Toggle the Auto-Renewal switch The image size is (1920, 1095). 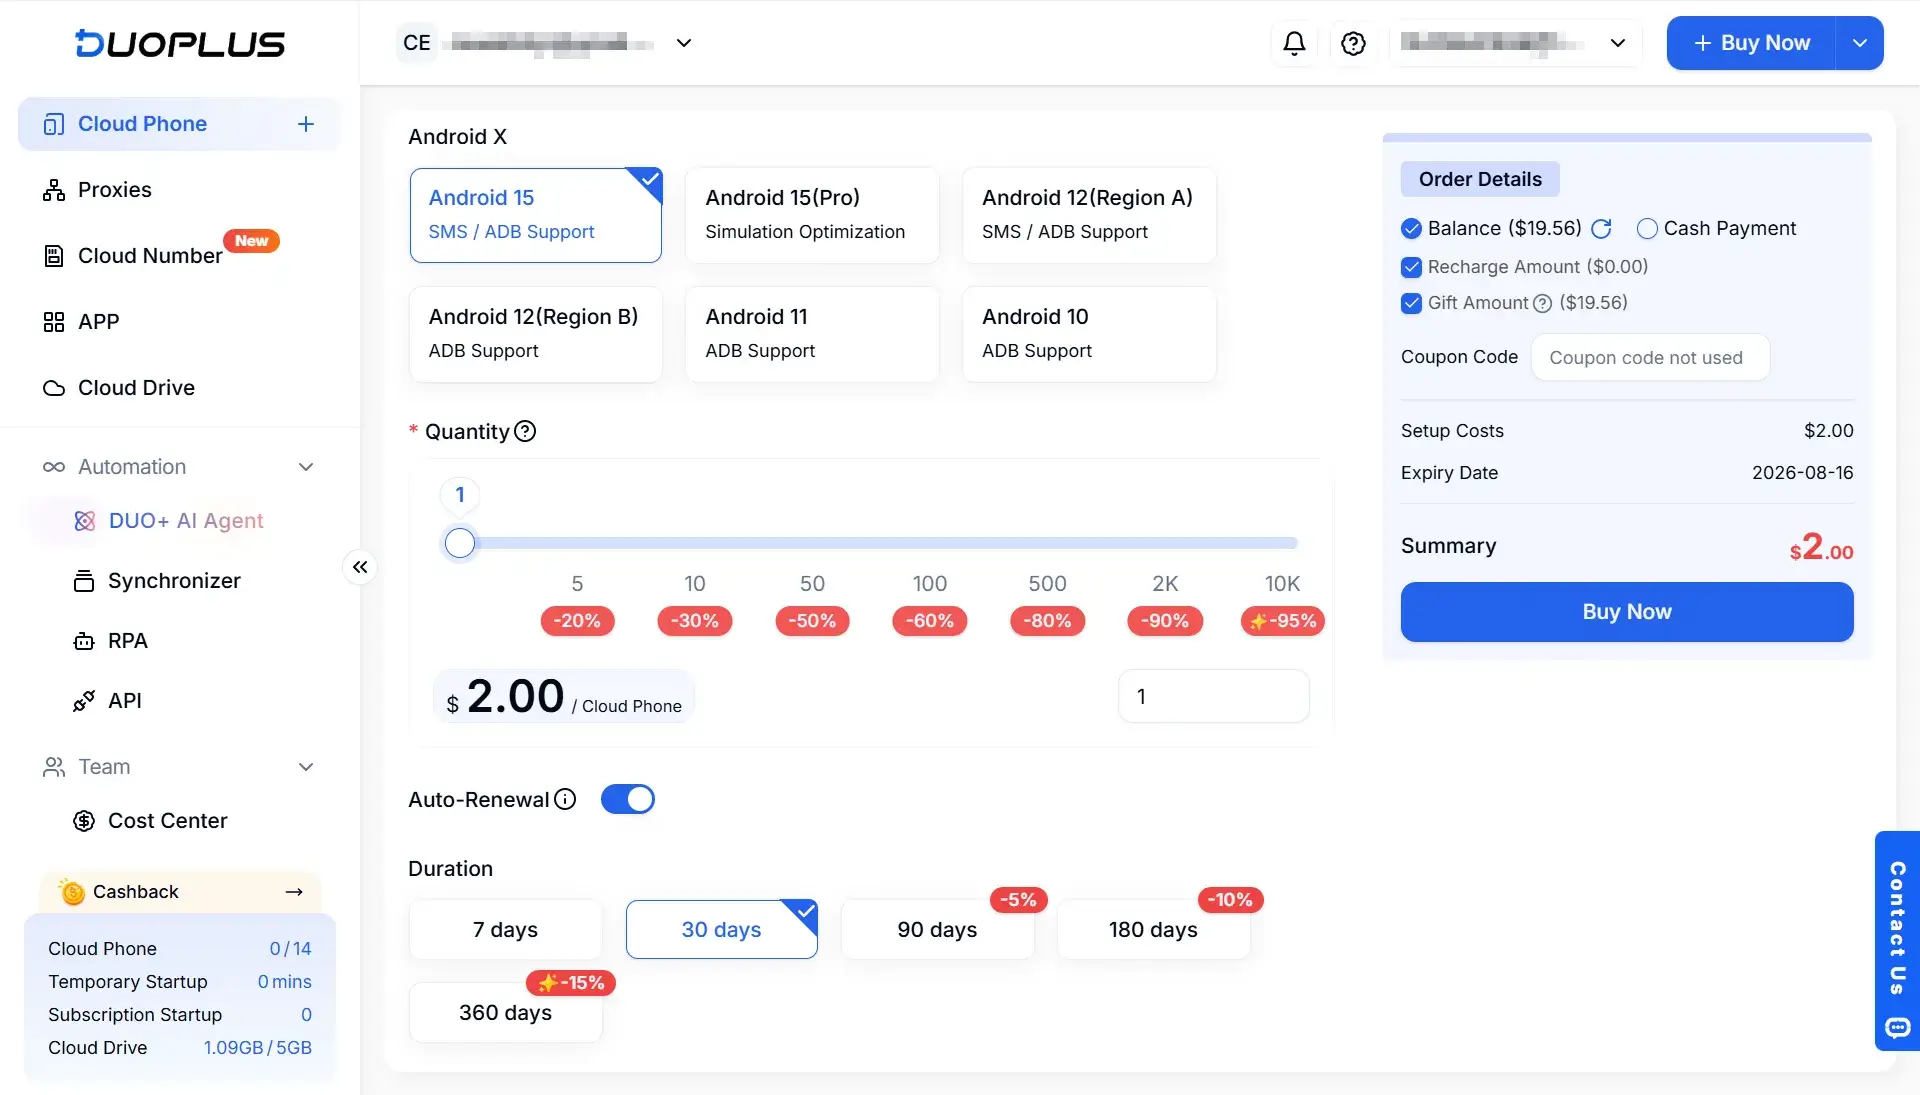tap(628, 799)
